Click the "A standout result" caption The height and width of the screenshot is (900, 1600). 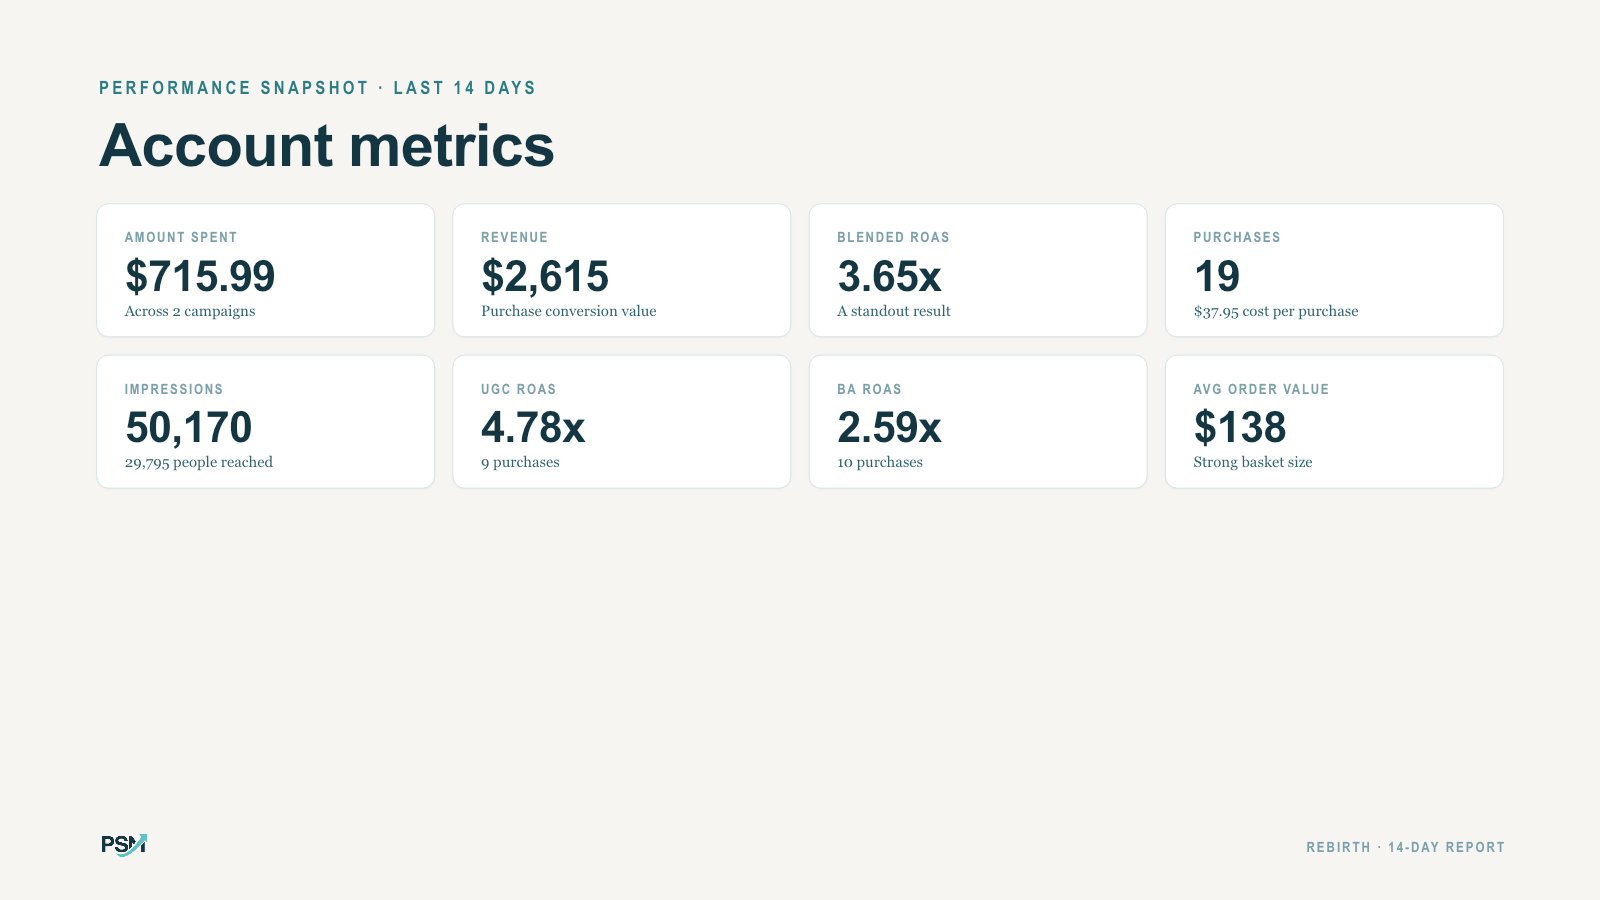pyautogui.click(x=894, y=311)
